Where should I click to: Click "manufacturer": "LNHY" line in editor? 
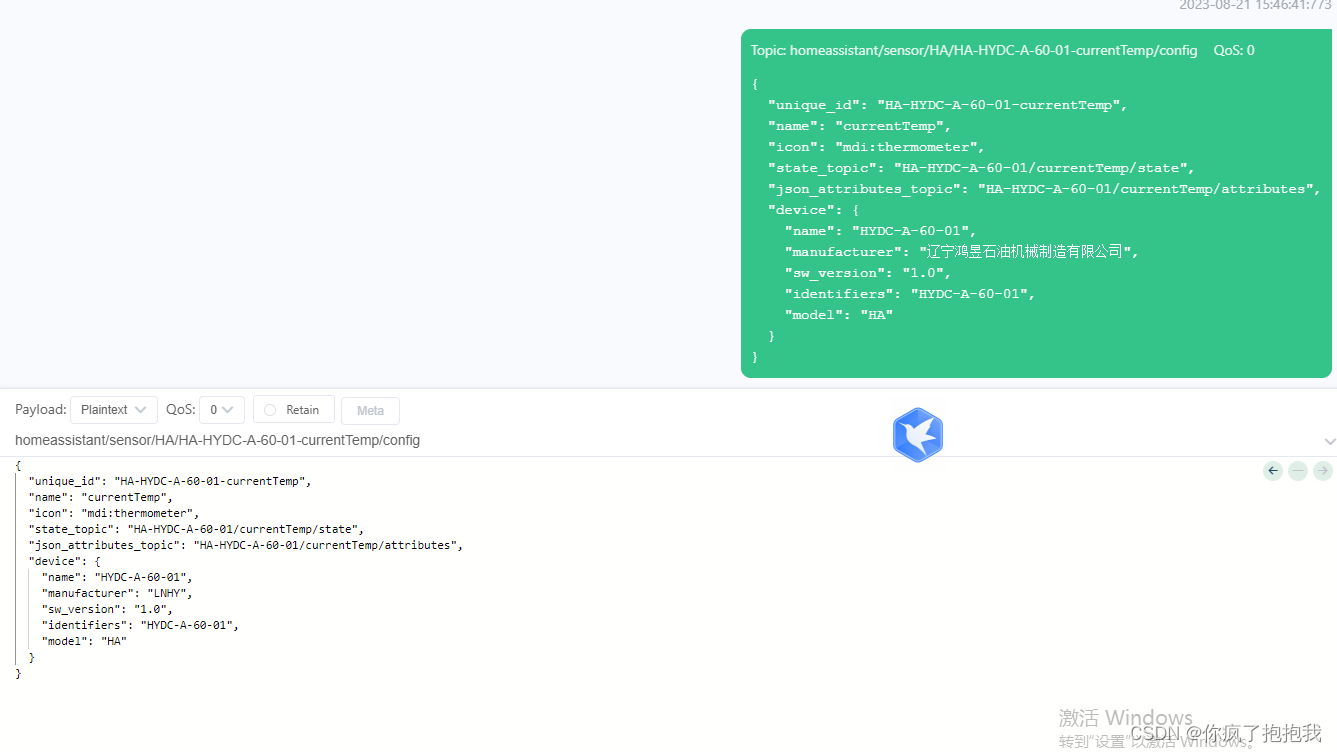pos(117,593)
